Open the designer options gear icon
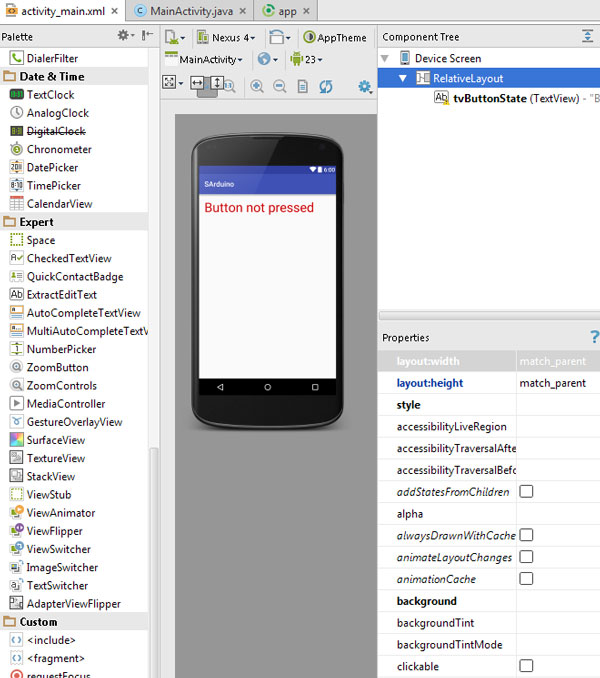This screenshot has width=600, height=678. [x=365, y=87]
